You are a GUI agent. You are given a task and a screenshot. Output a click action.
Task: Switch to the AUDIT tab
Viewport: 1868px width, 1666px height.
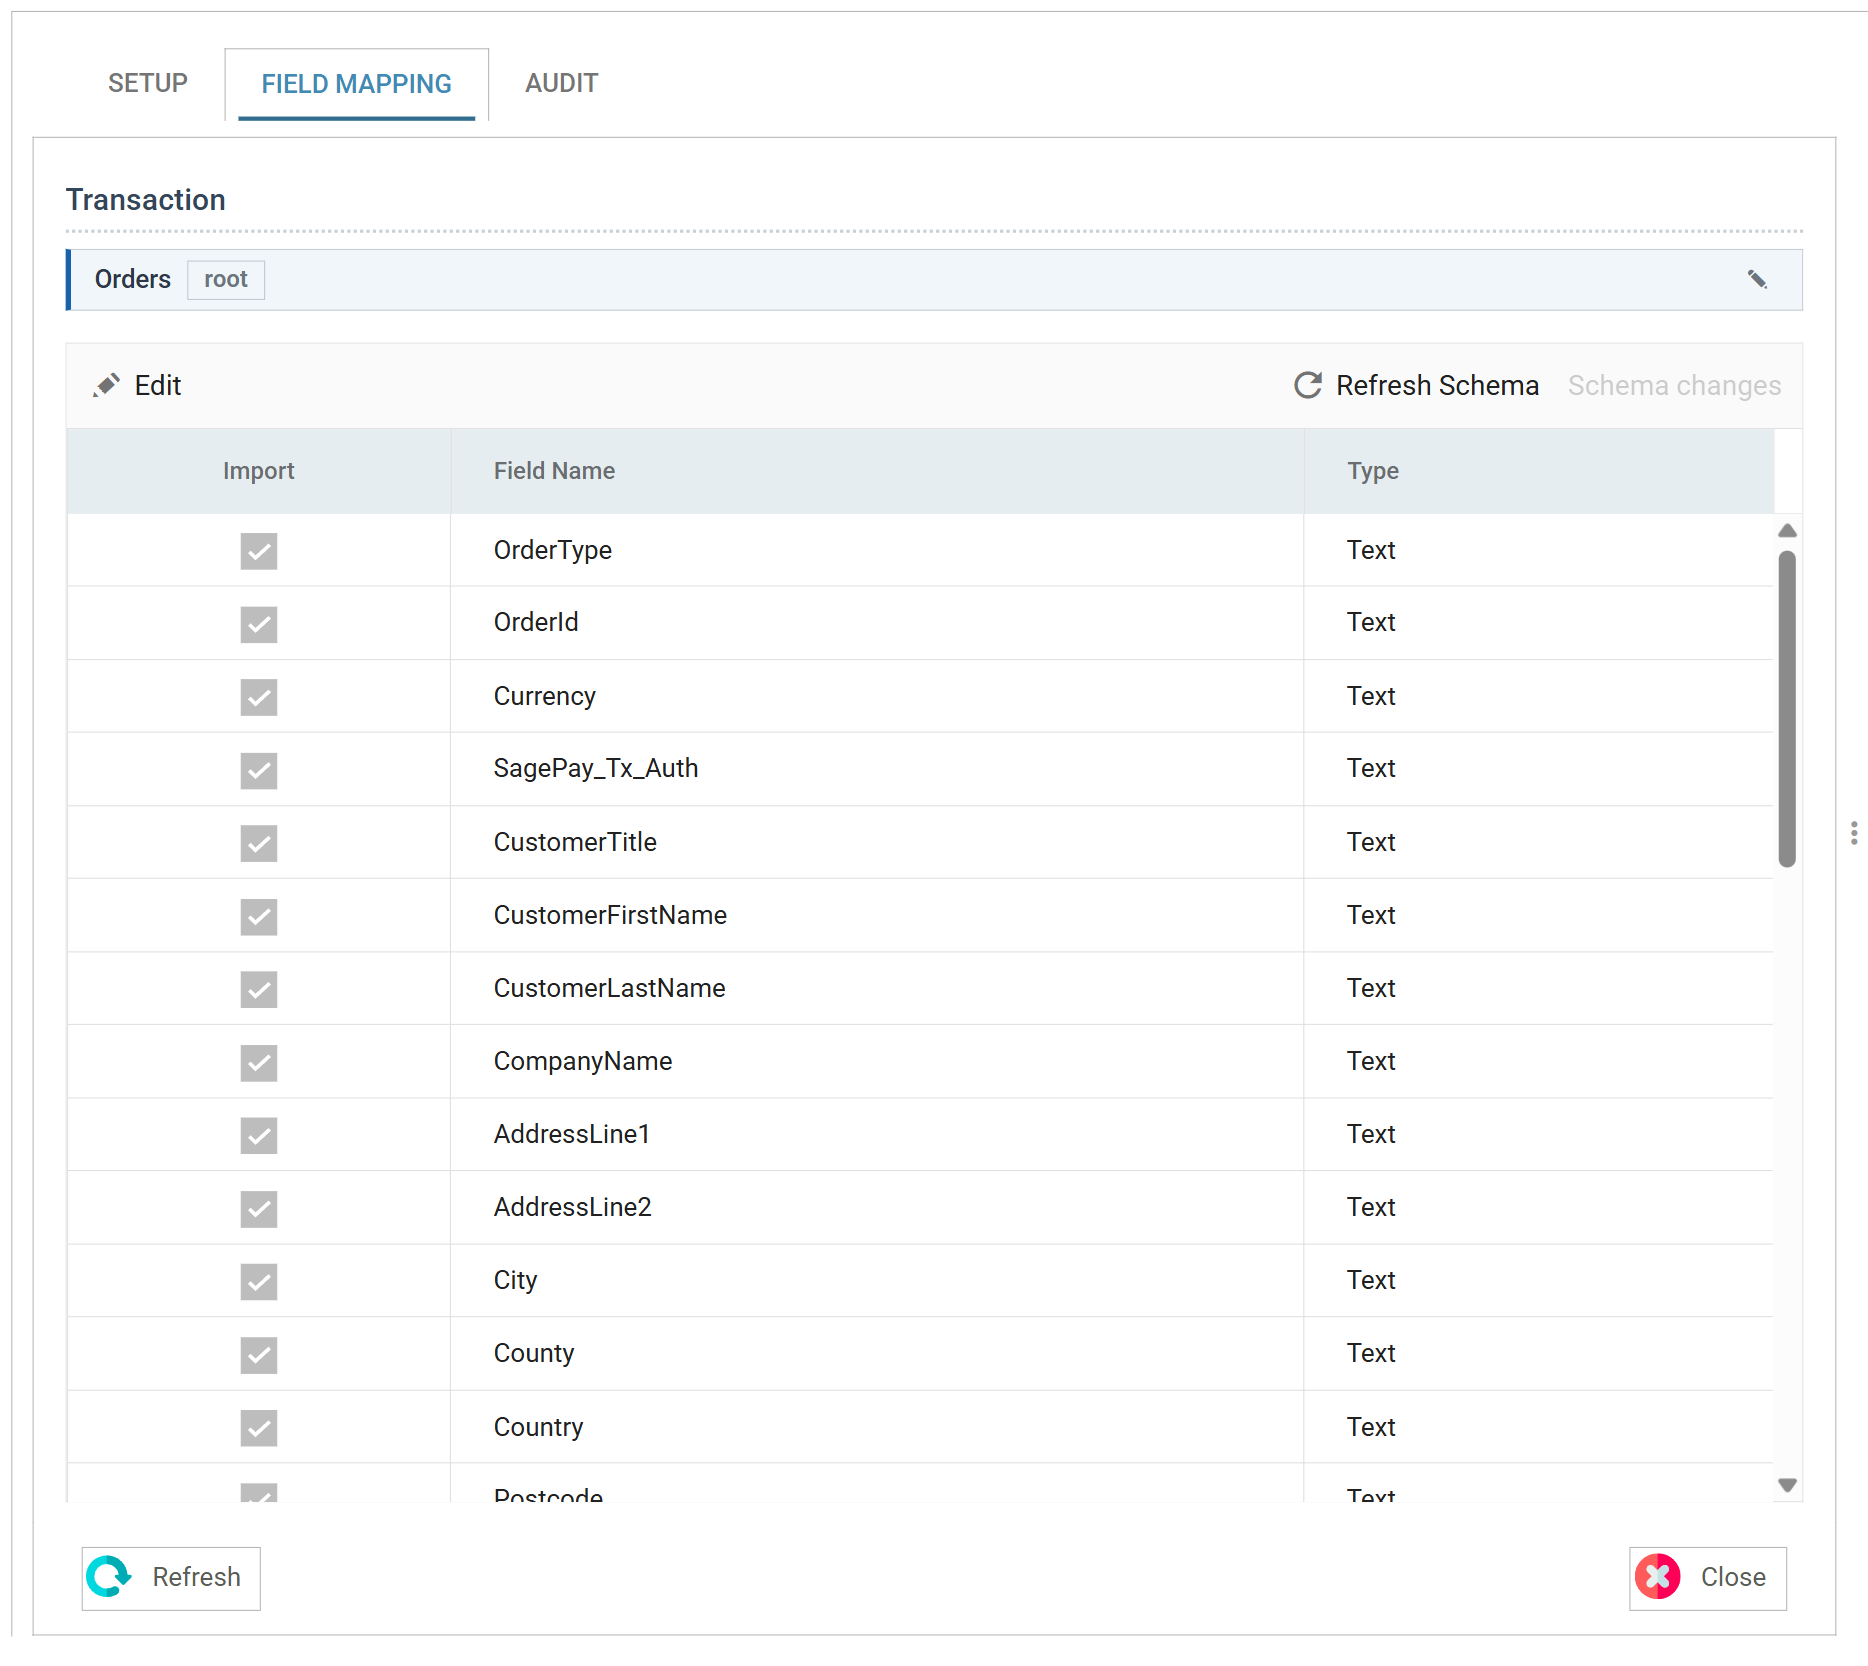(x=562, y=83)
